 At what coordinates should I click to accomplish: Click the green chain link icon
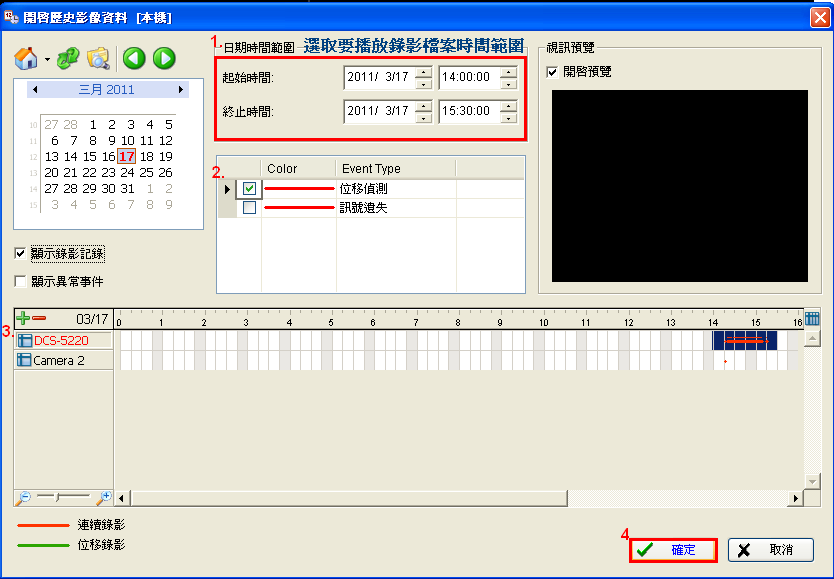[68, 59]
